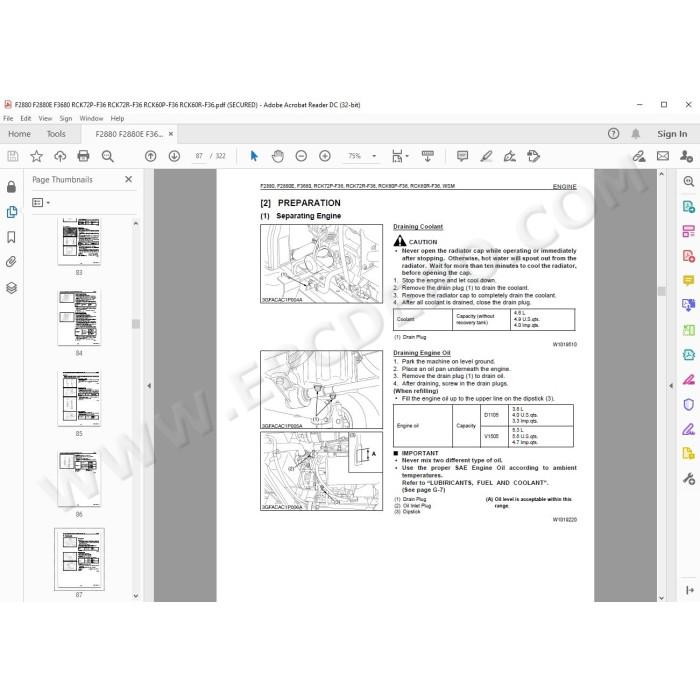Open the Create PDF tool

coord(688,256)
